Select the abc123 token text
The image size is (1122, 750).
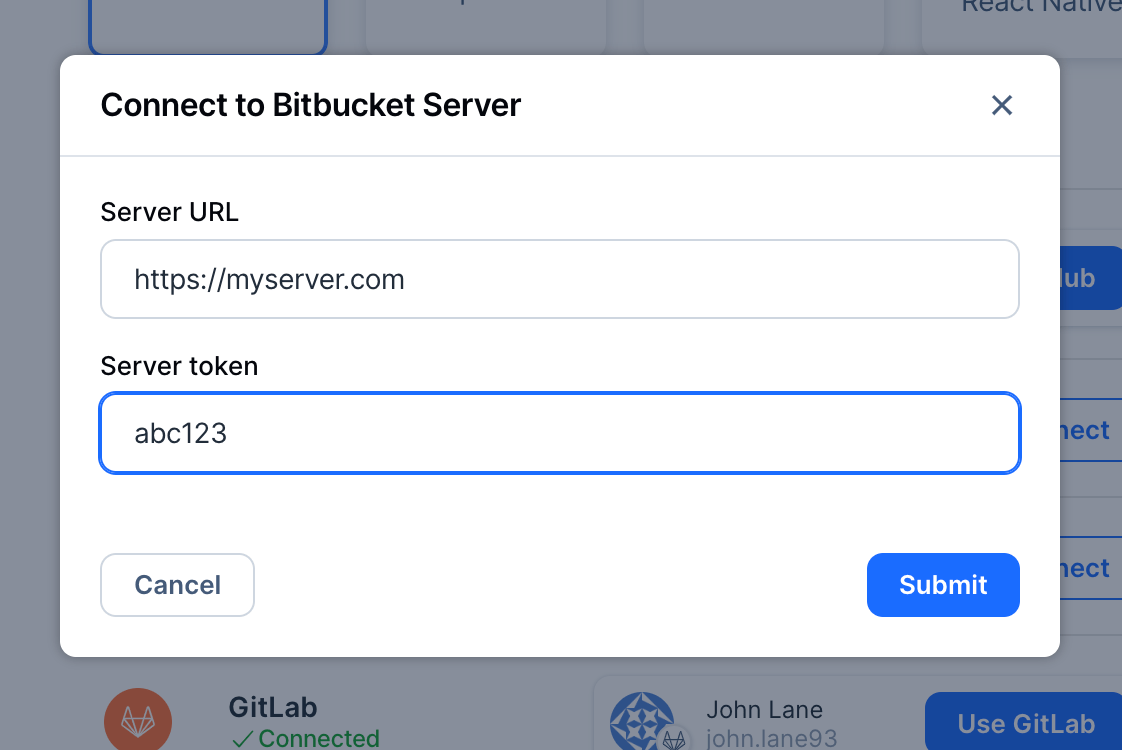point(180,433)
